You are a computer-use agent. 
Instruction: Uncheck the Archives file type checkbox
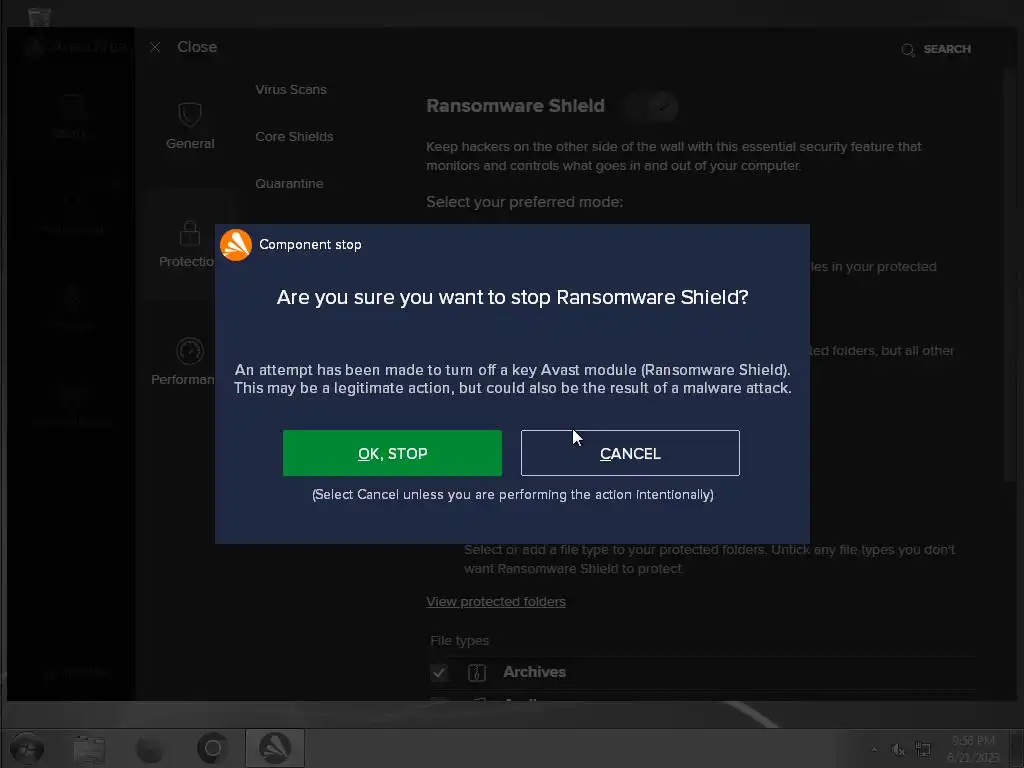pos(439,672)
